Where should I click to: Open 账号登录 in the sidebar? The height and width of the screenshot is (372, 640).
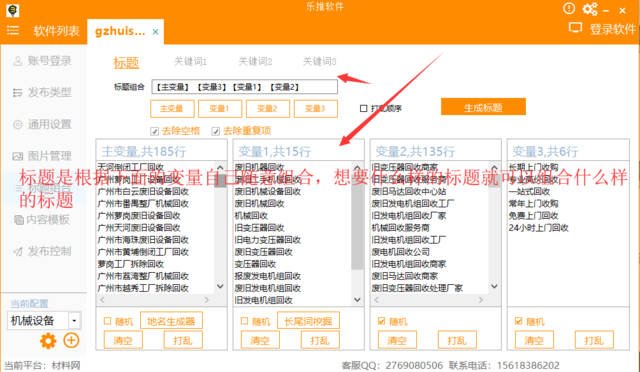pos(43,61)
